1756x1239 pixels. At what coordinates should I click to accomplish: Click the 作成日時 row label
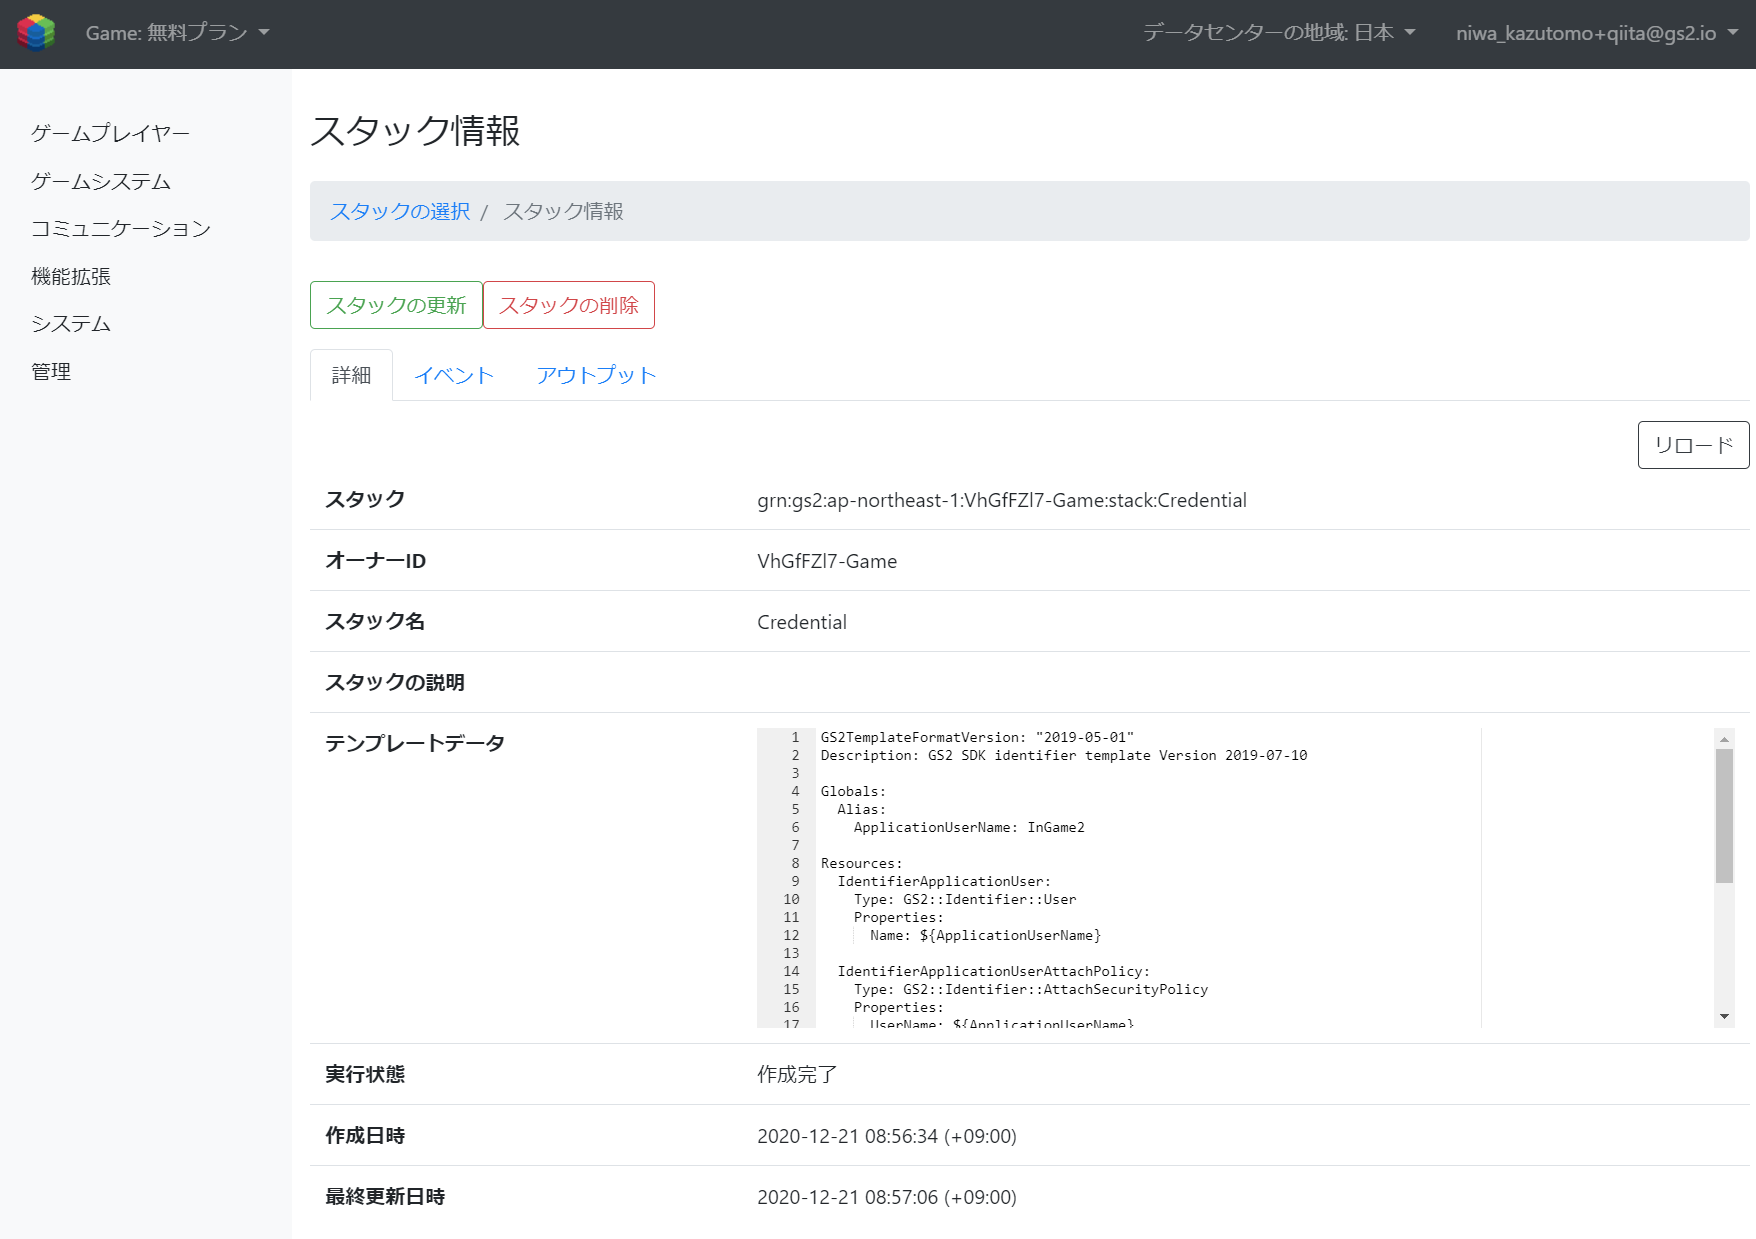click(365, 1136)
